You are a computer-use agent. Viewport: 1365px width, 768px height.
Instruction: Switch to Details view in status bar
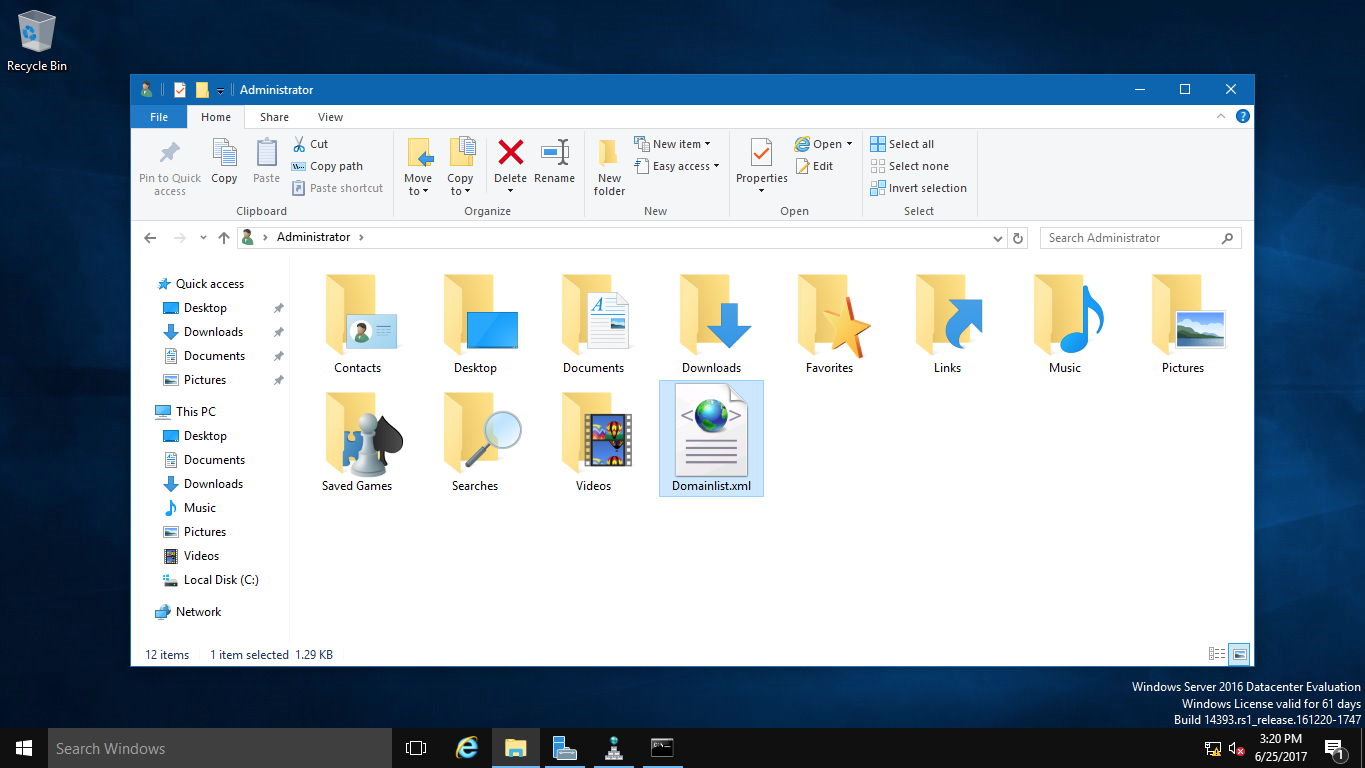pyautogui.click(x=1217, y=654)
